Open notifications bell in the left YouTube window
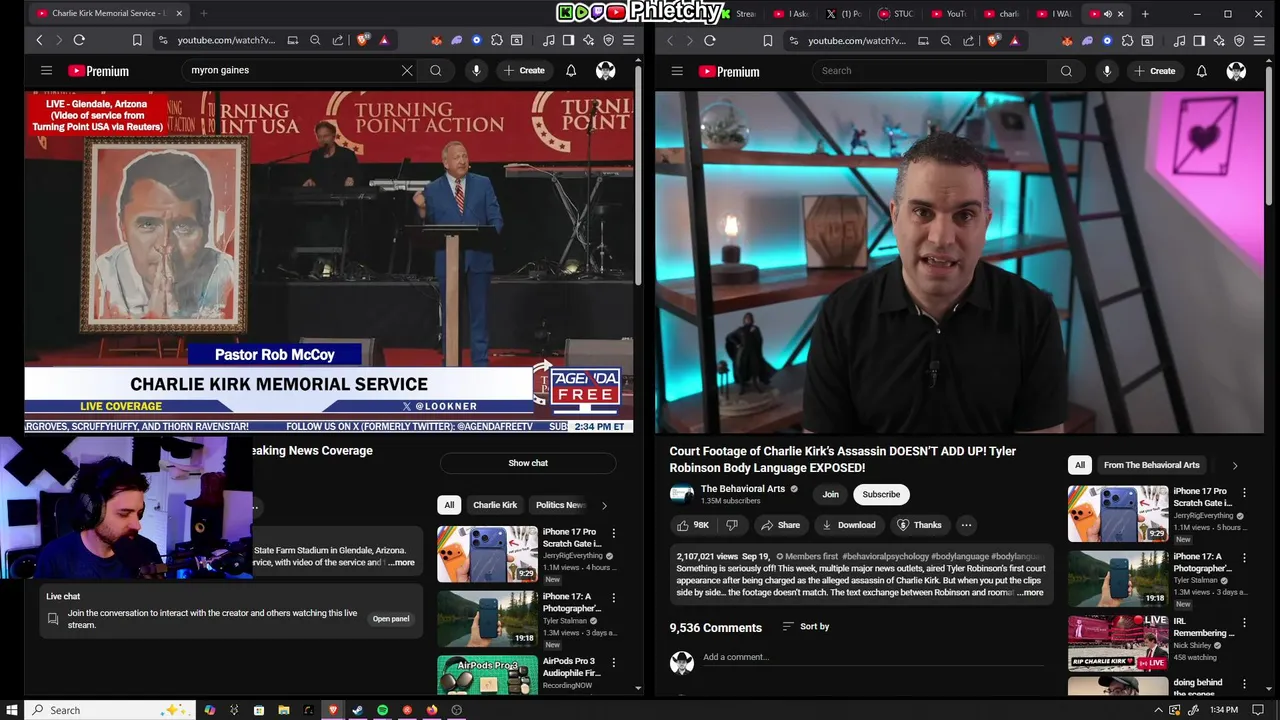This screenshot has width=1280, height=720. (571, 71)
